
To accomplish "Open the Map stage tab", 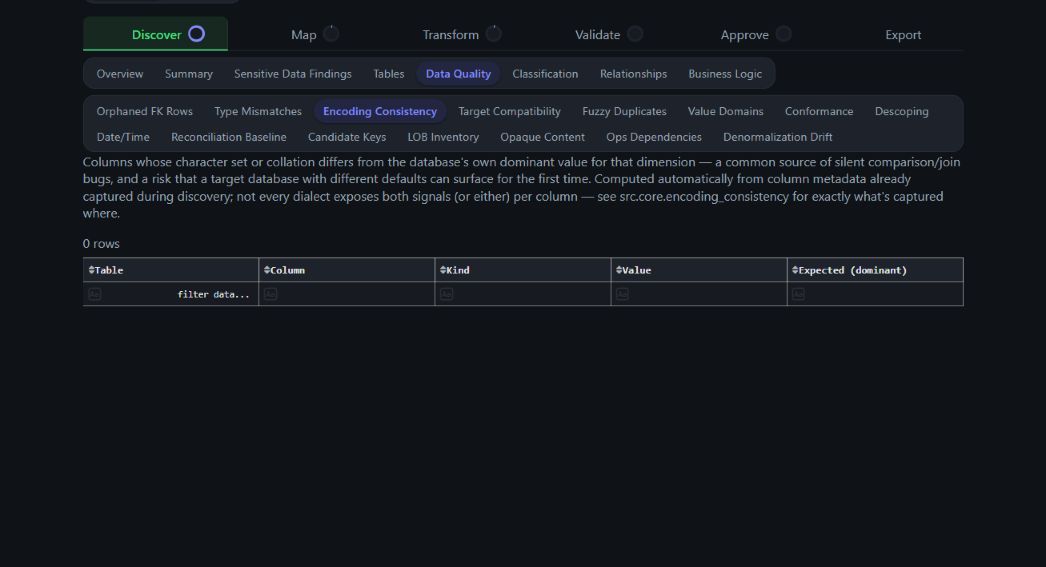I will pyautogui.click(x=304, y=35).
